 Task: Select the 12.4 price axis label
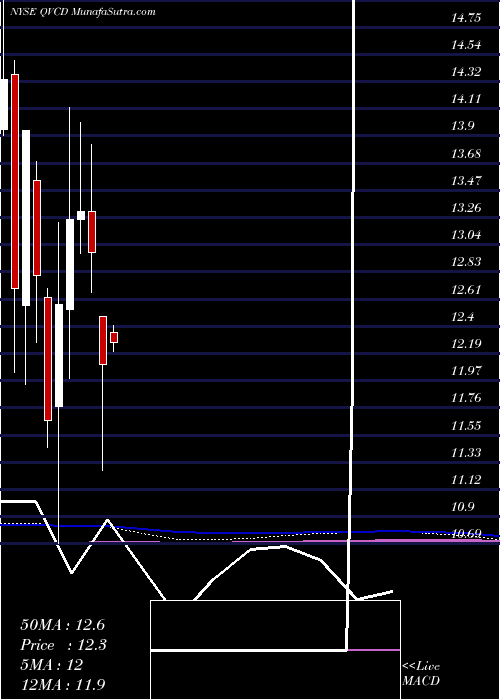point(462,317)
